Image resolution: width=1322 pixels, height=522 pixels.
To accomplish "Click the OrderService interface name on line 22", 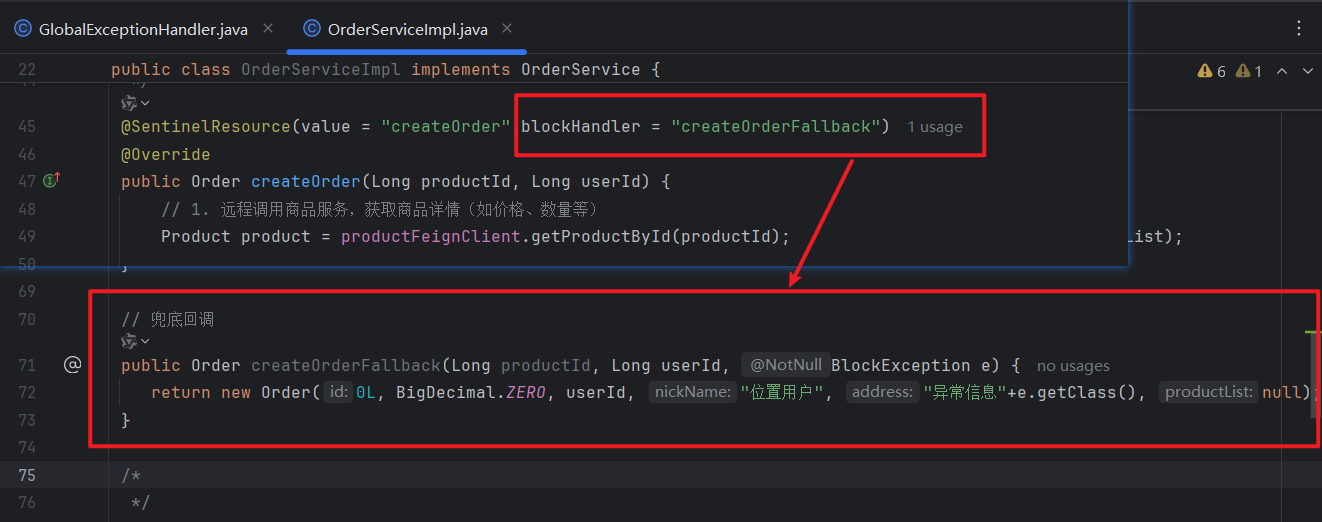I will tap(581, 70).
